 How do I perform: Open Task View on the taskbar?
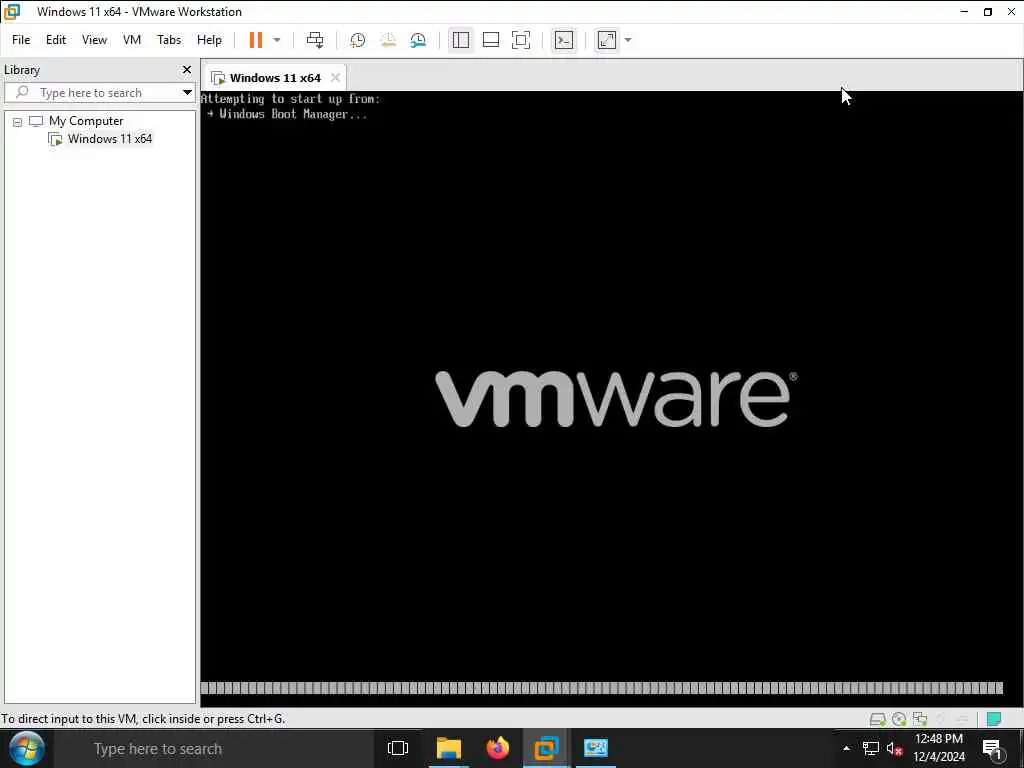(398, 748)
